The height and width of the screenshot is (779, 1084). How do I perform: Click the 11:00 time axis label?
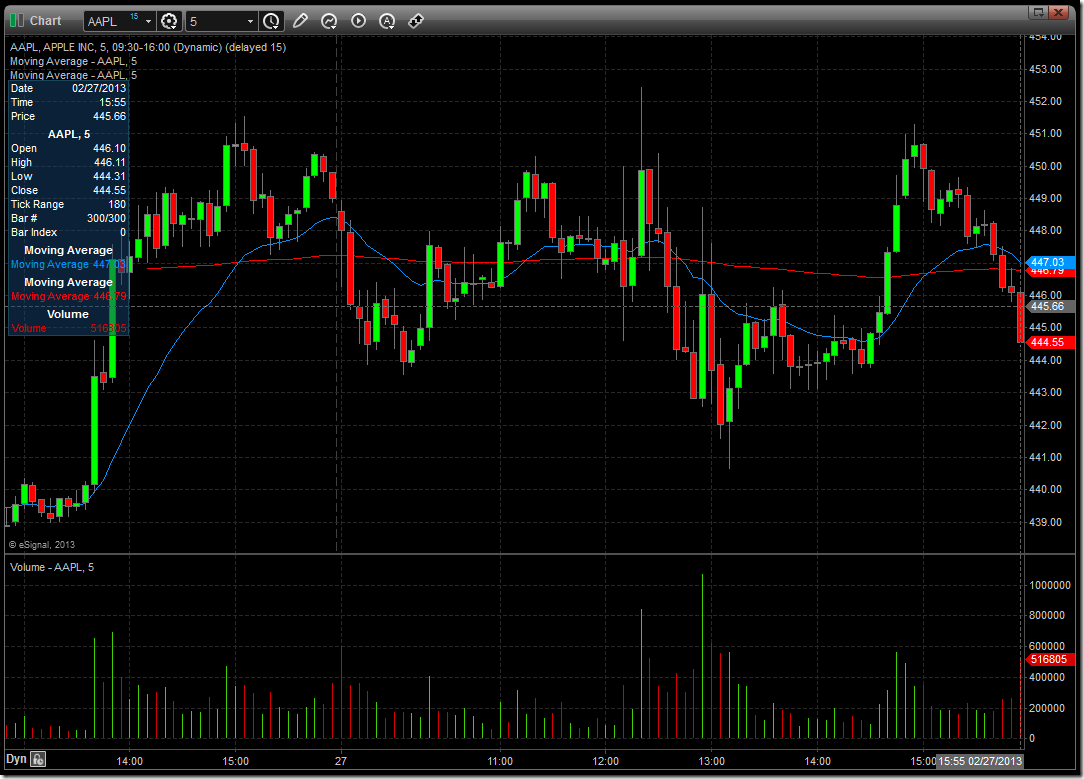(500, 761)
